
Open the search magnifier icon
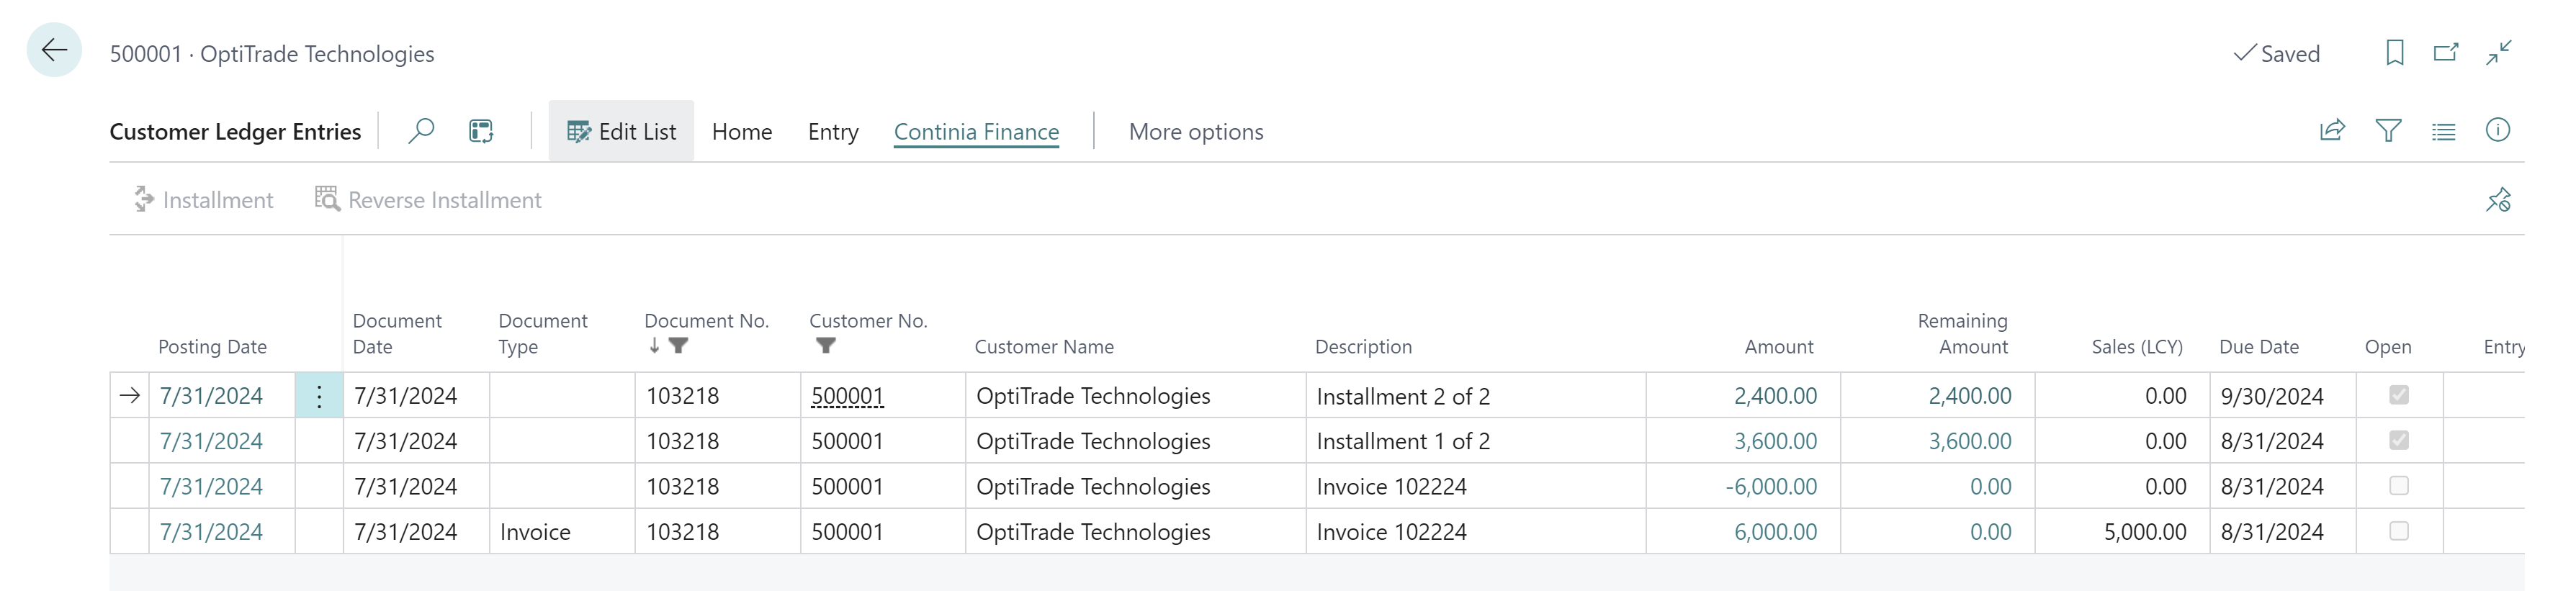(x=421, y=131)
